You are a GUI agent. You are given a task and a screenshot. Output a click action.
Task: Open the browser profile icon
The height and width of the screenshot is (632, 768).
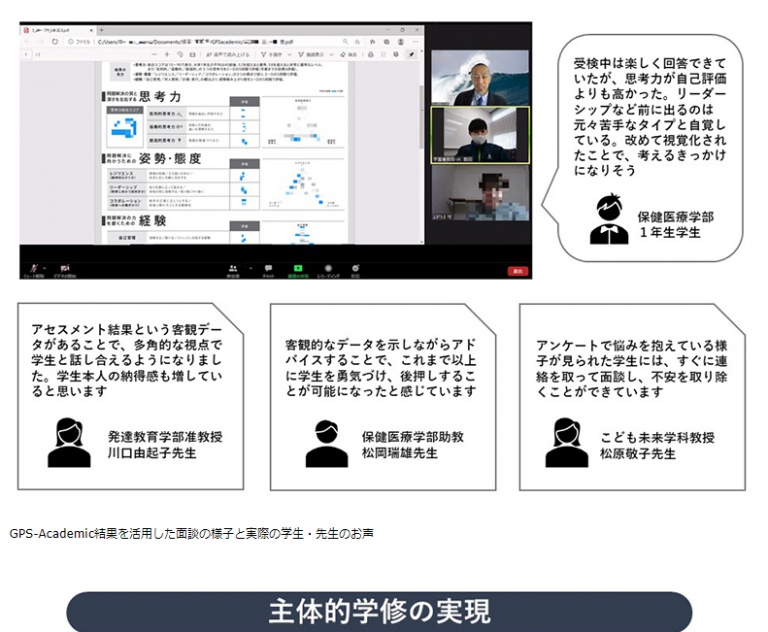point(401,42)
